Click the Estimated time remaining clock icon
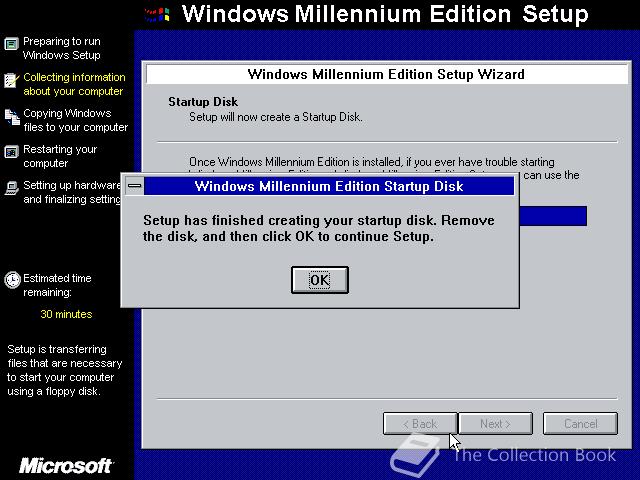 point(12,280)
